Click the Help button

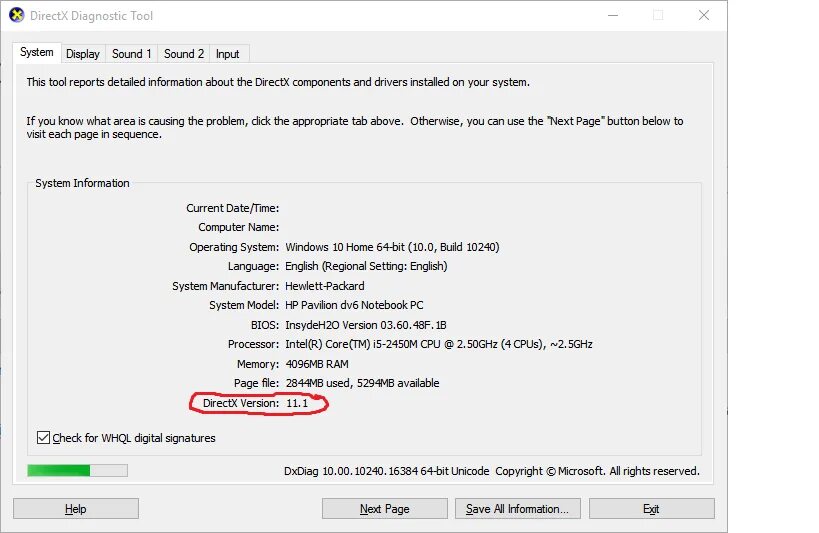[x=76, y=508]
